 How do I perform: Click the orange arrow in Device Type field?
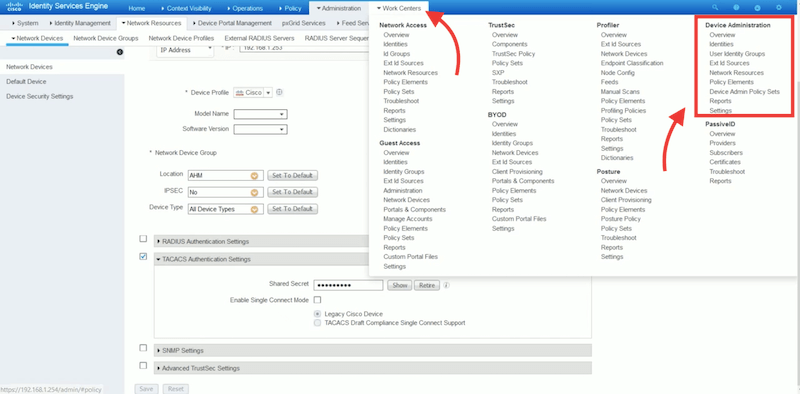pos(254,209)
